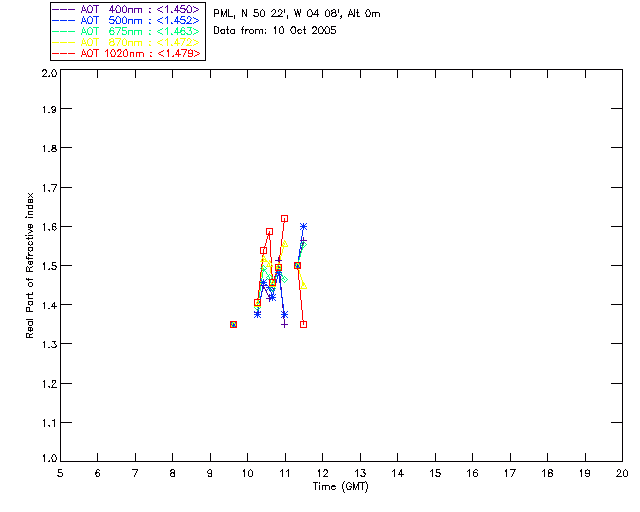The image size is (640, 512).
Task: Click the 14 label on time axis
Action: tap(398, 473)
